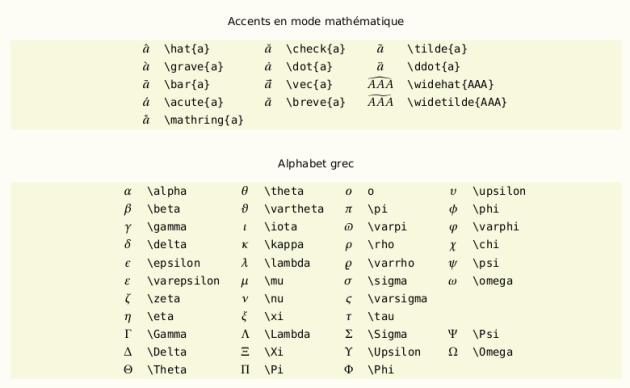The height and width of the screenshot is (388, 630).
Task: Click the \varepsilon command text
Action: tap(183, 281)
